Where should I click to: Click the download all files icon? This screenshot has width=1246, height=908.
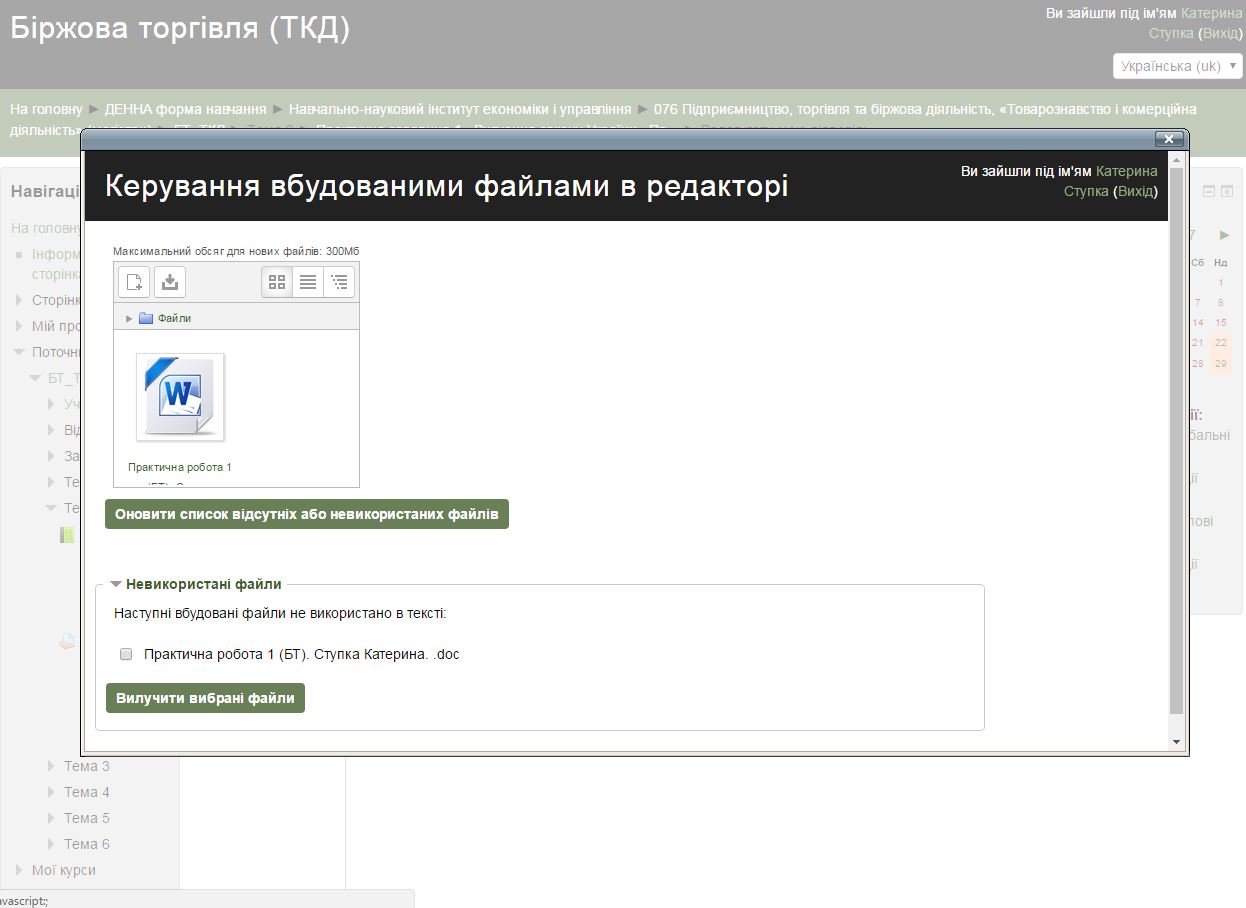(x=169, y=281)
